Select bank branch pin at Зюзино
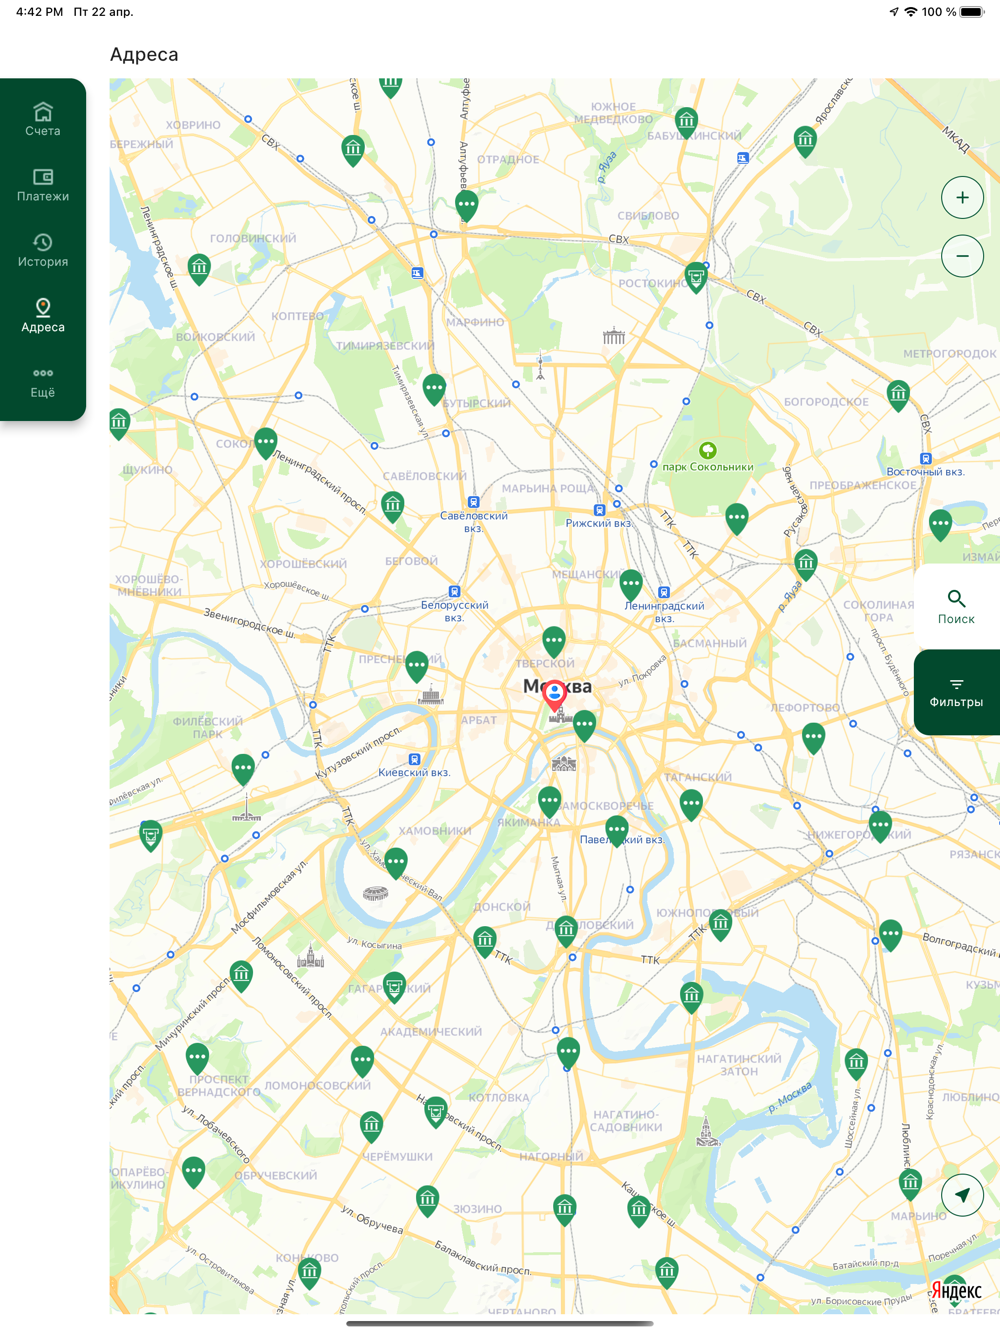Viewport: 1000px width, 1334px height. pos(427,1202)
